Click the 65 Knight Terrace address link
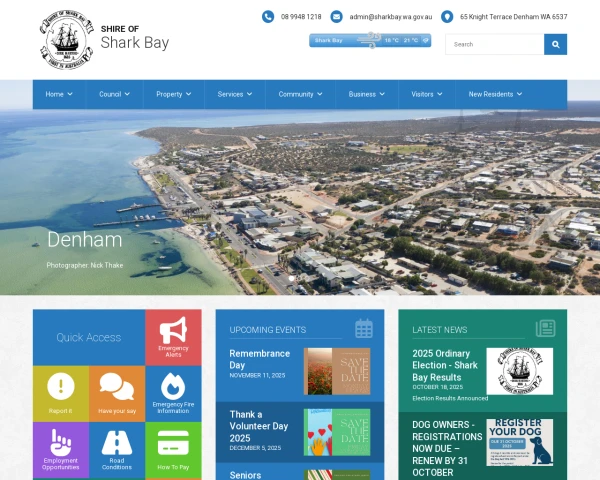This screenshot has width=600, height=480. [514, 17]
